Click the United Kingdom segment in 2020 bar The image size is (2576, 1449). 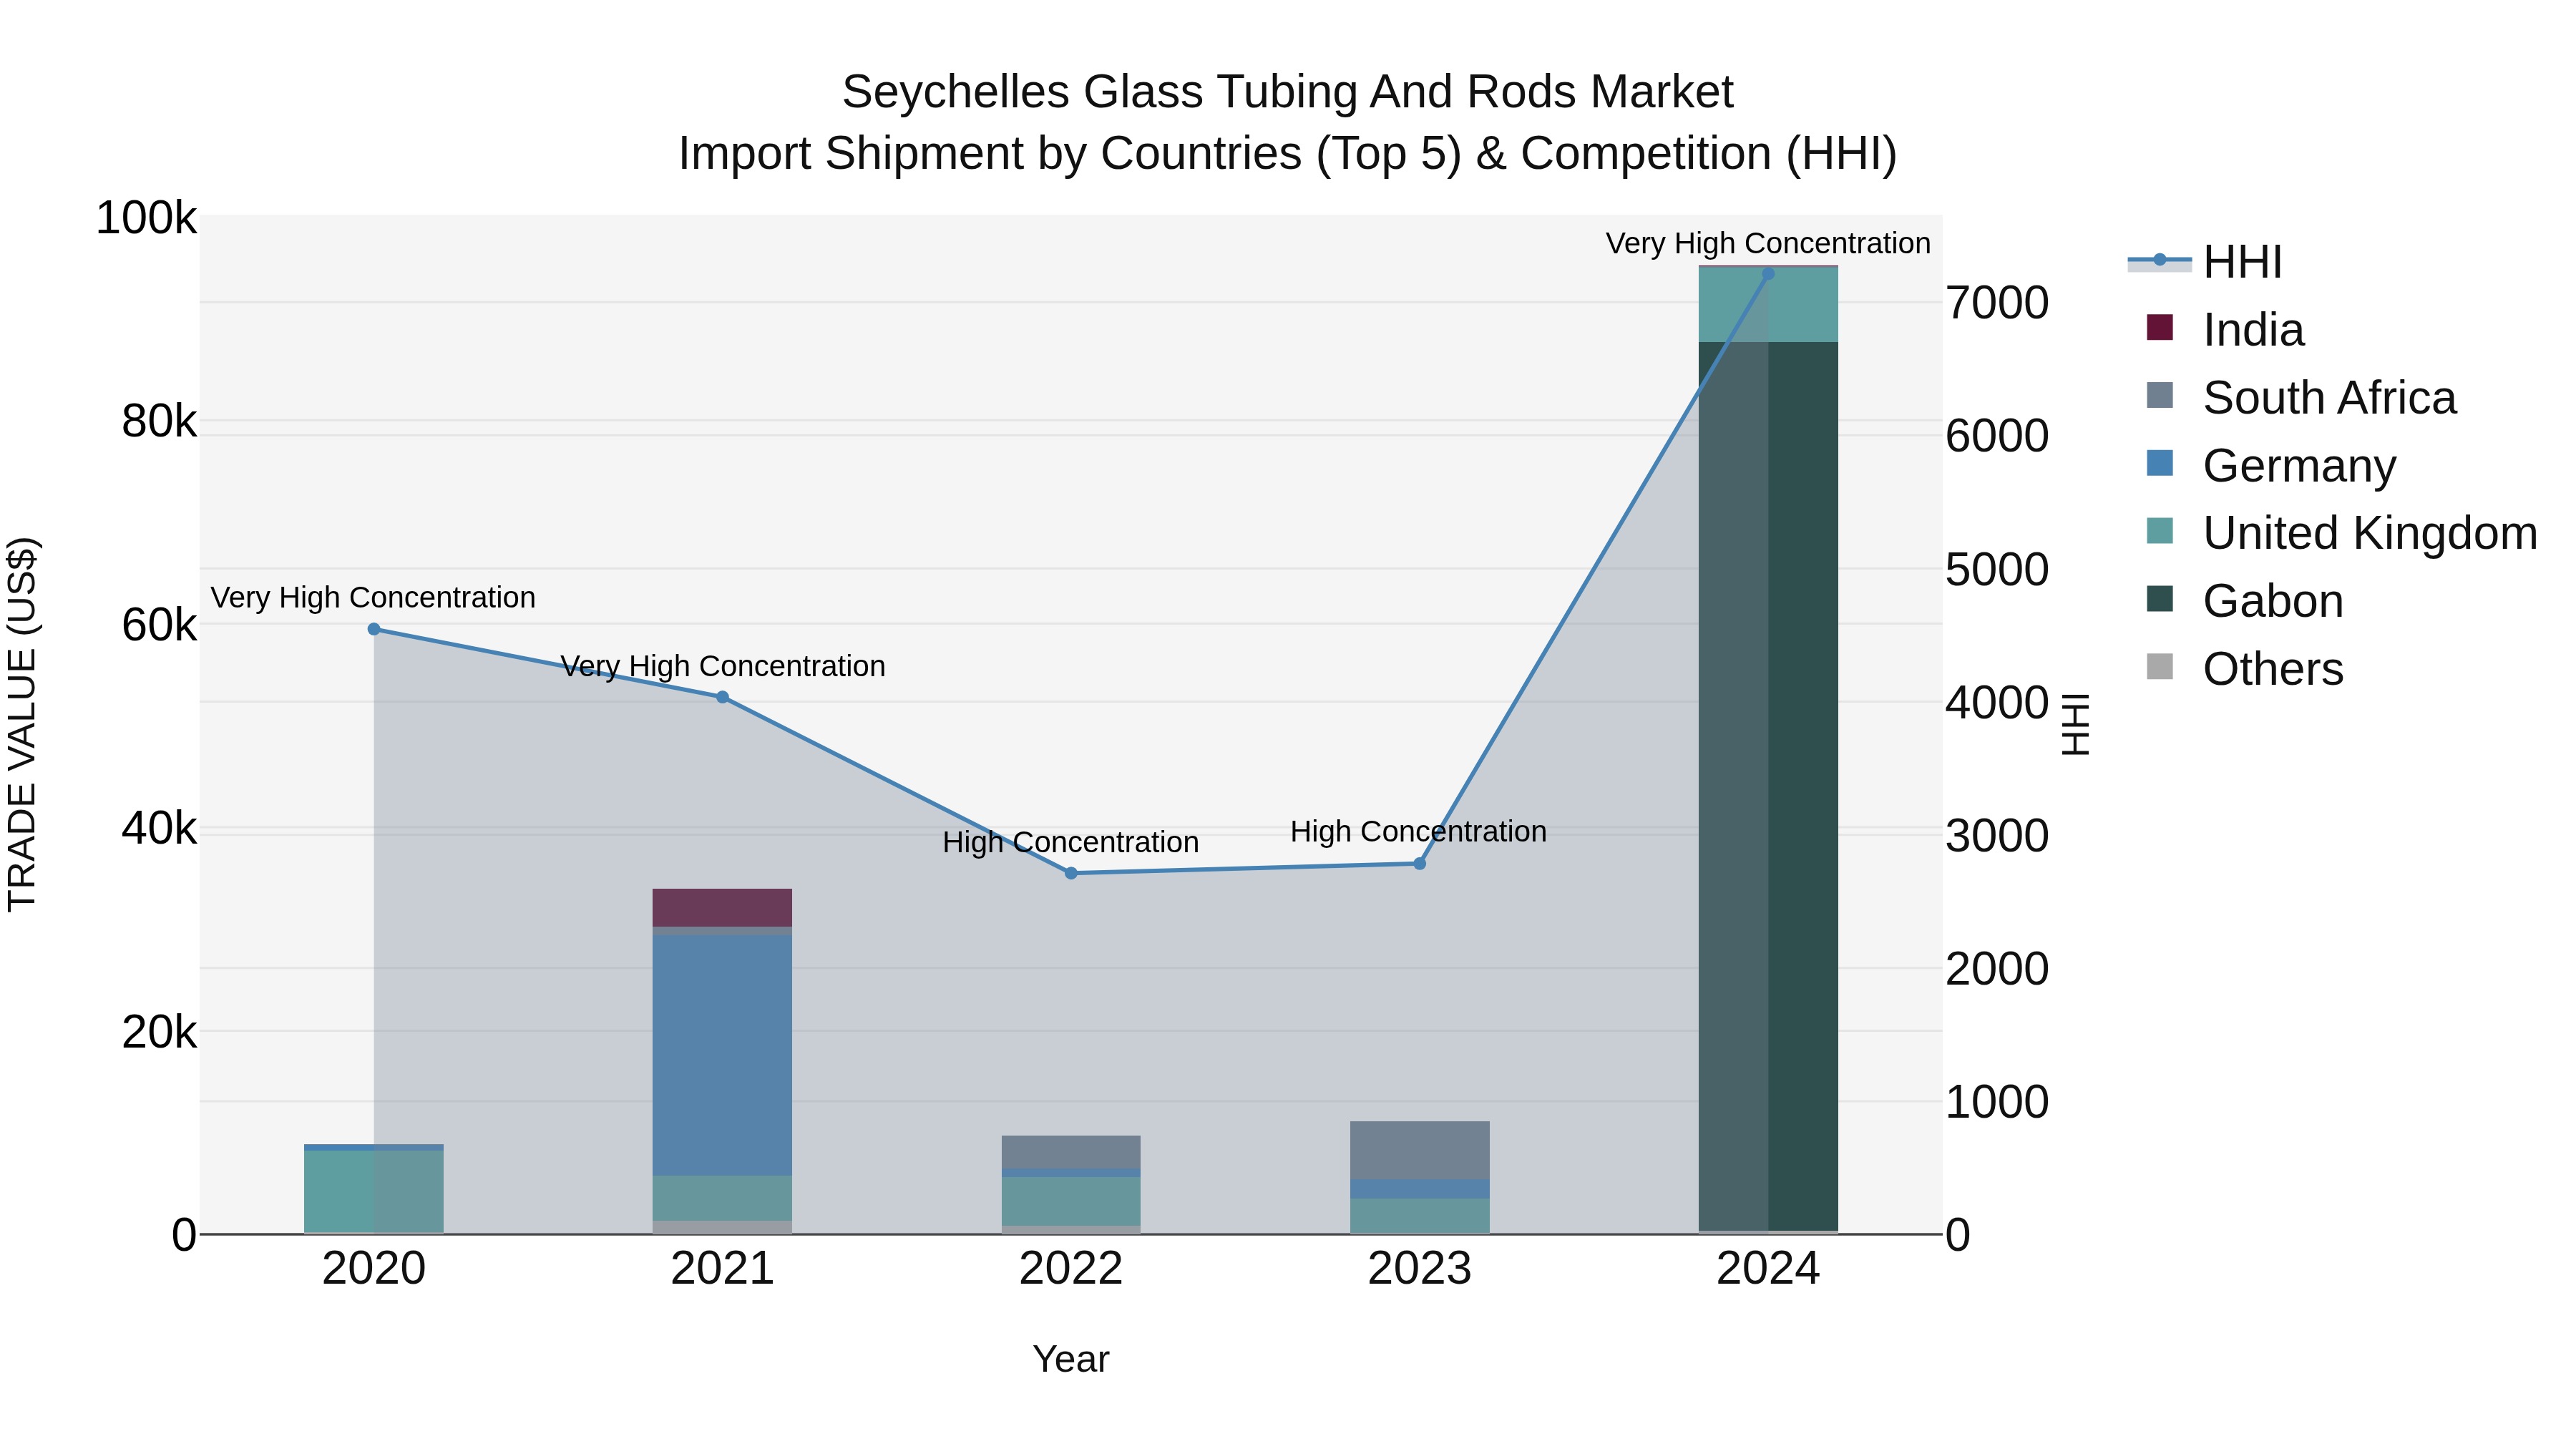click(x=374, y=1192)
